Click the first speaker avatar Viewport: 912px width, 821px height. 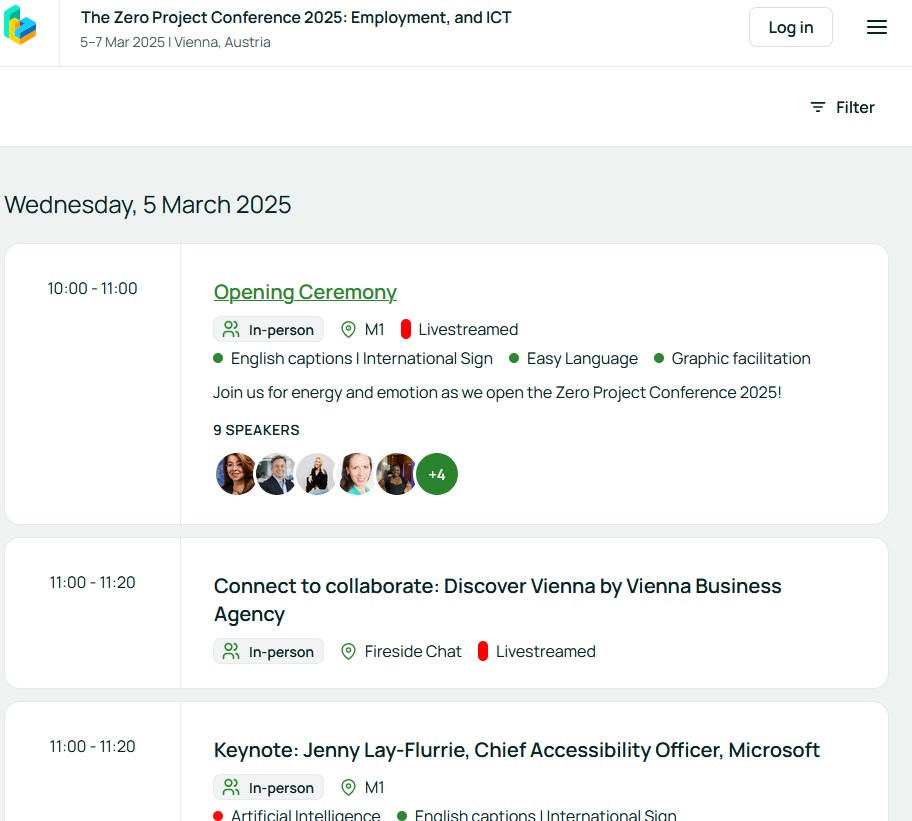point(236,474)
